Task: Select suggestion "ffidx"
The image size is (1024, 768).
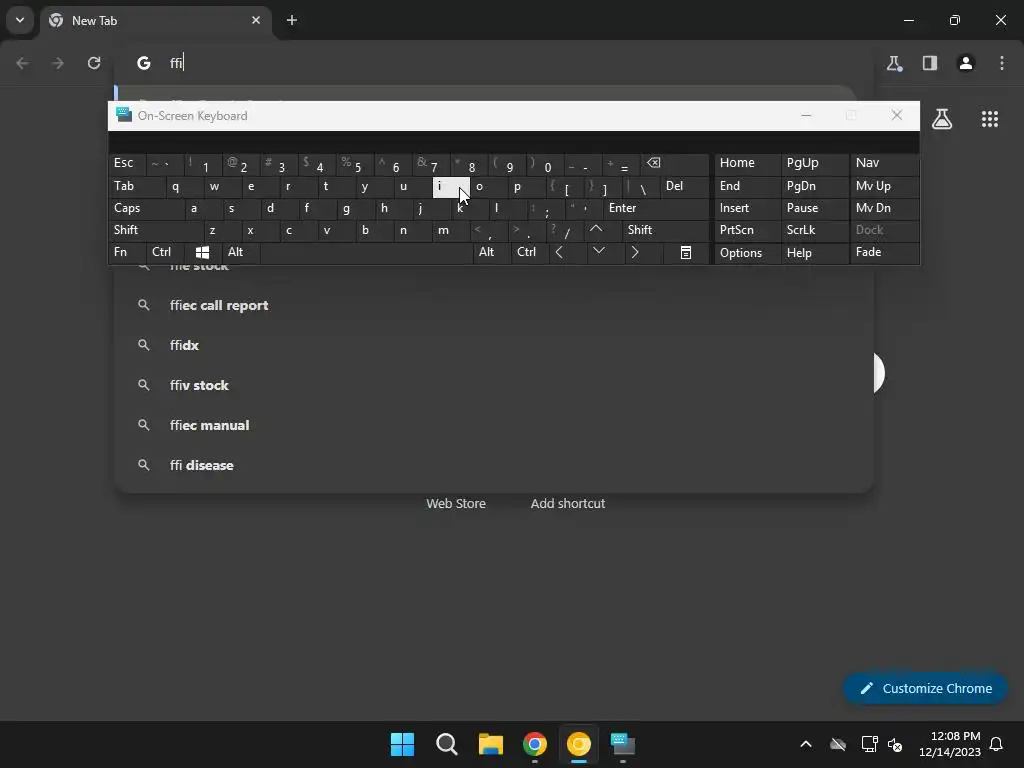Action: [x=494, y=345]
